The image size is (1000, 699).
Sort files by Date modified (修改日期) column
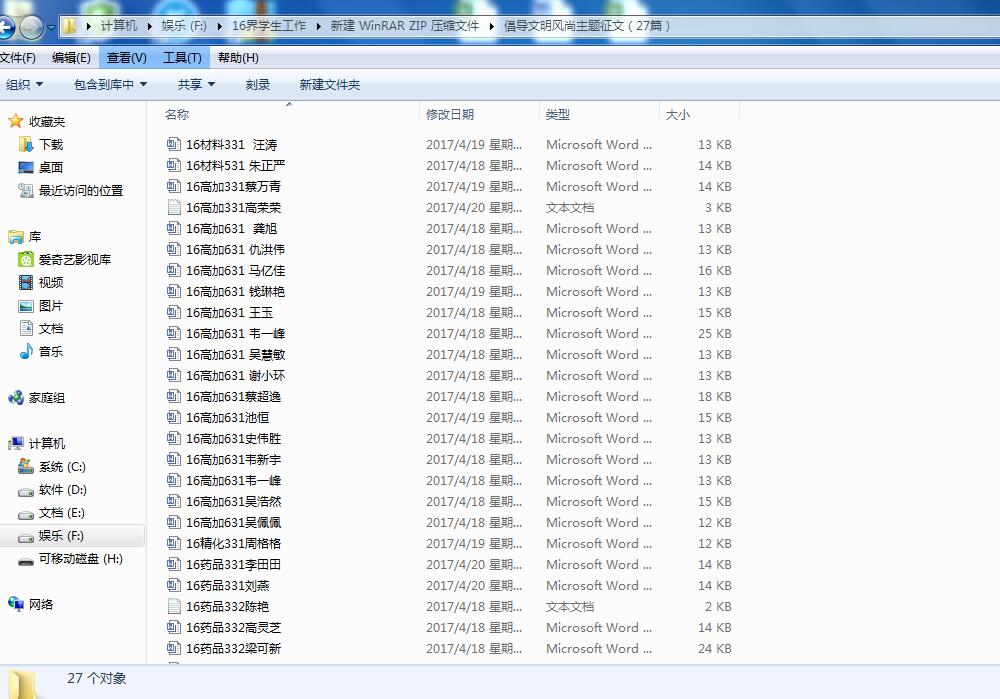pyautogui.click(x=450, y=115)
